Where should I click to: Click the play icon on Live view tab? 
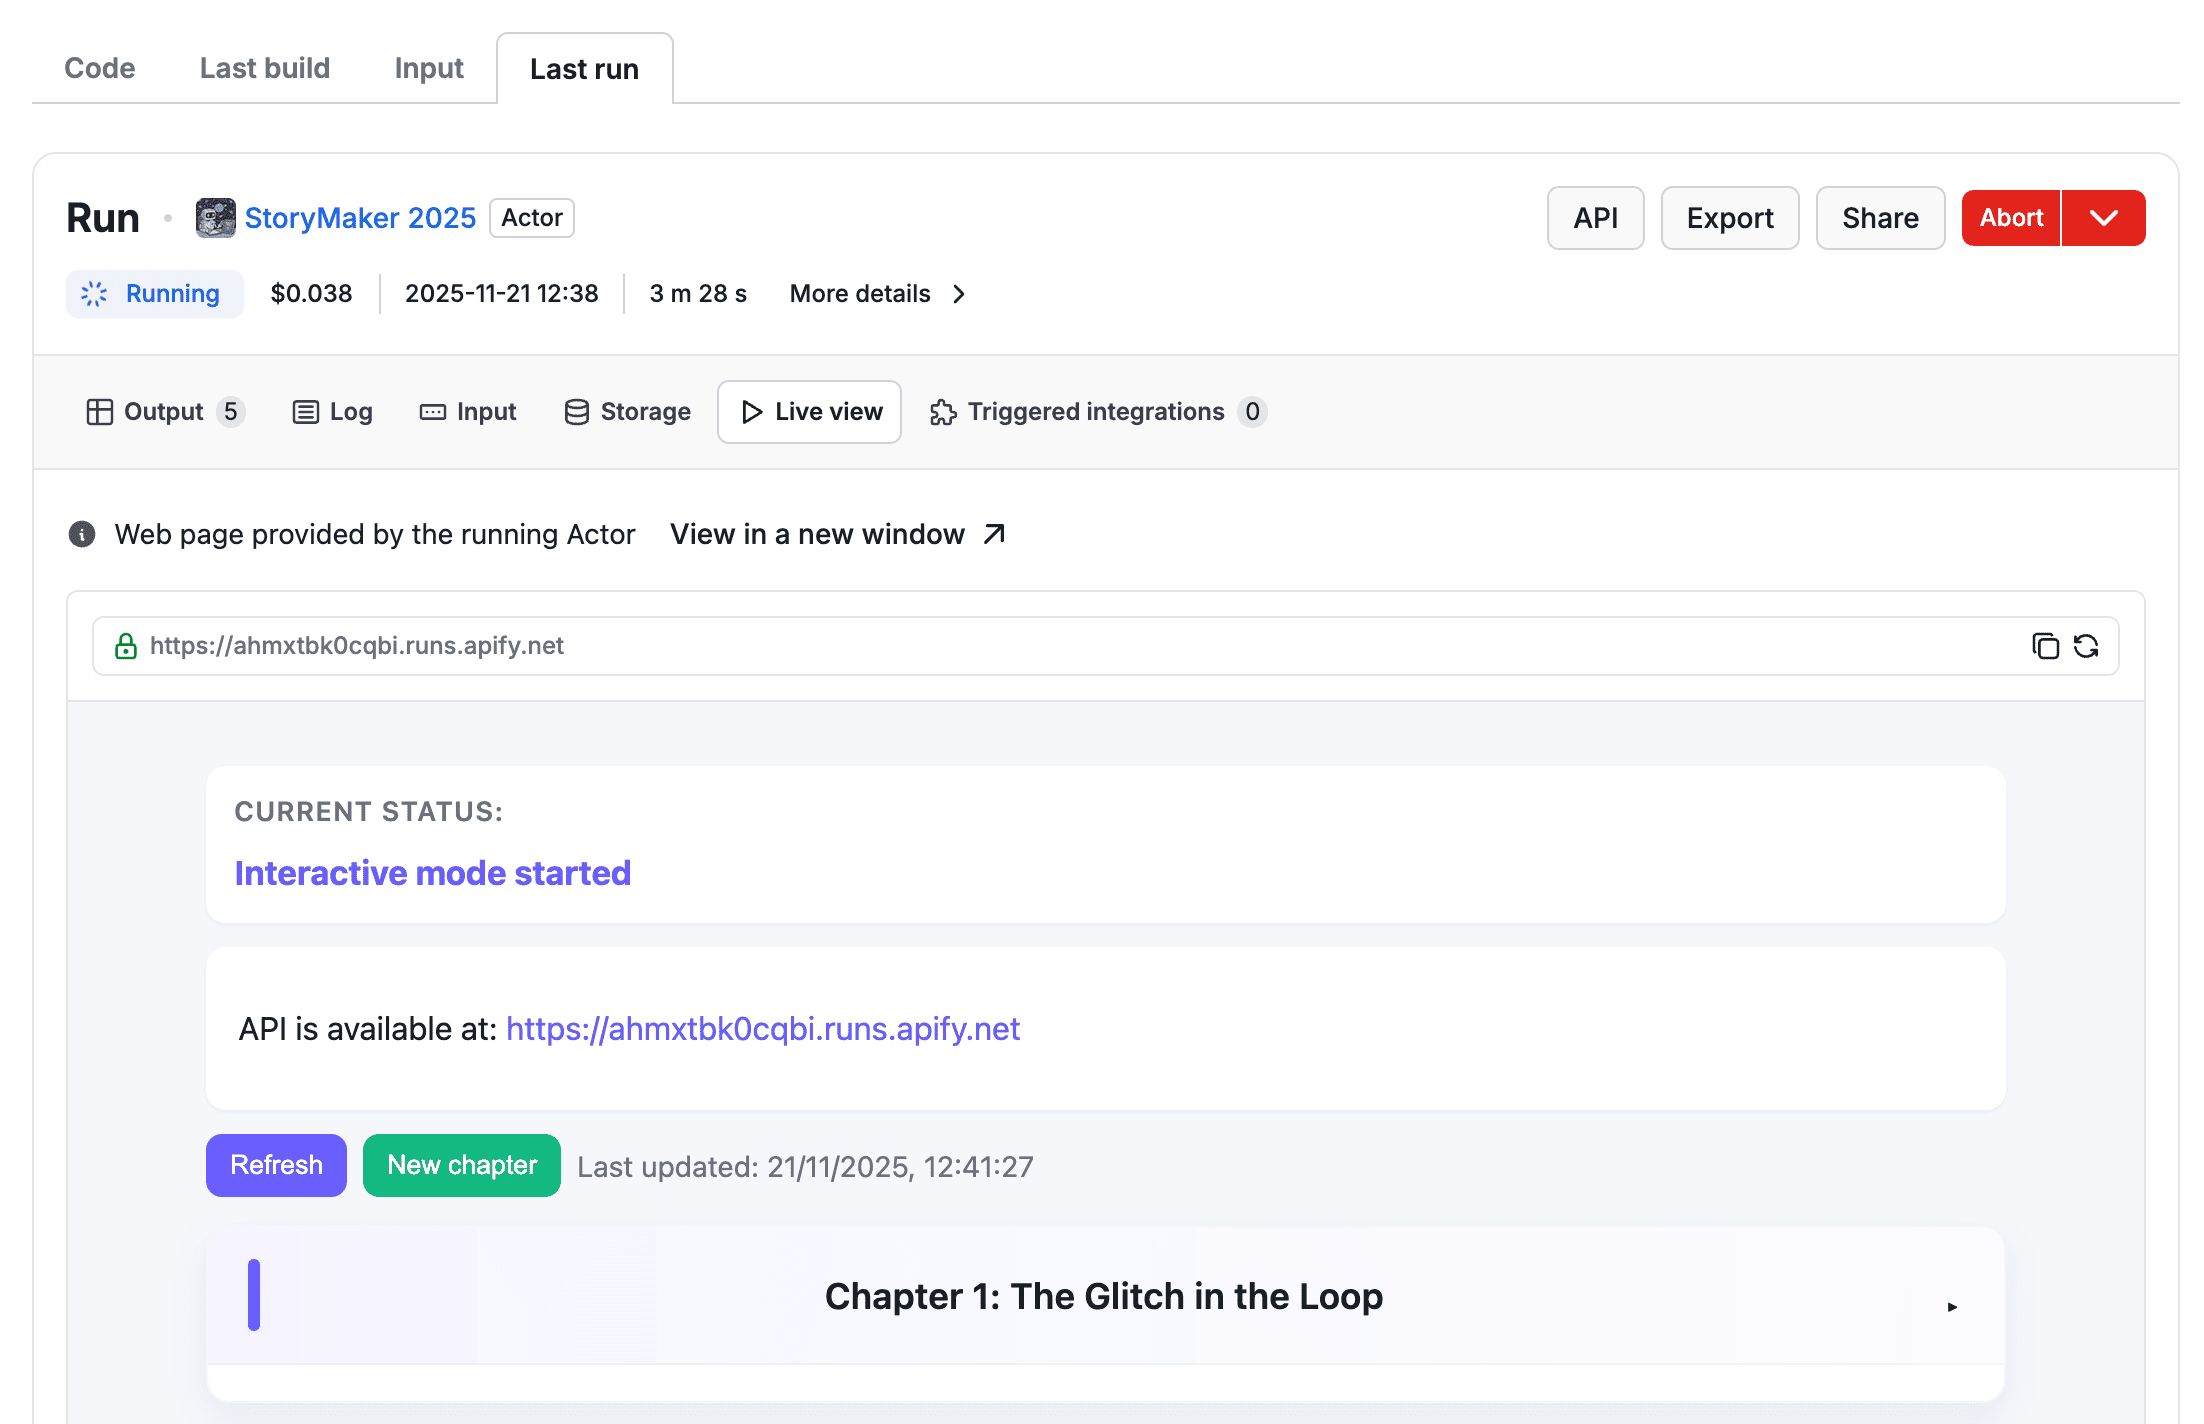point(752,412)
